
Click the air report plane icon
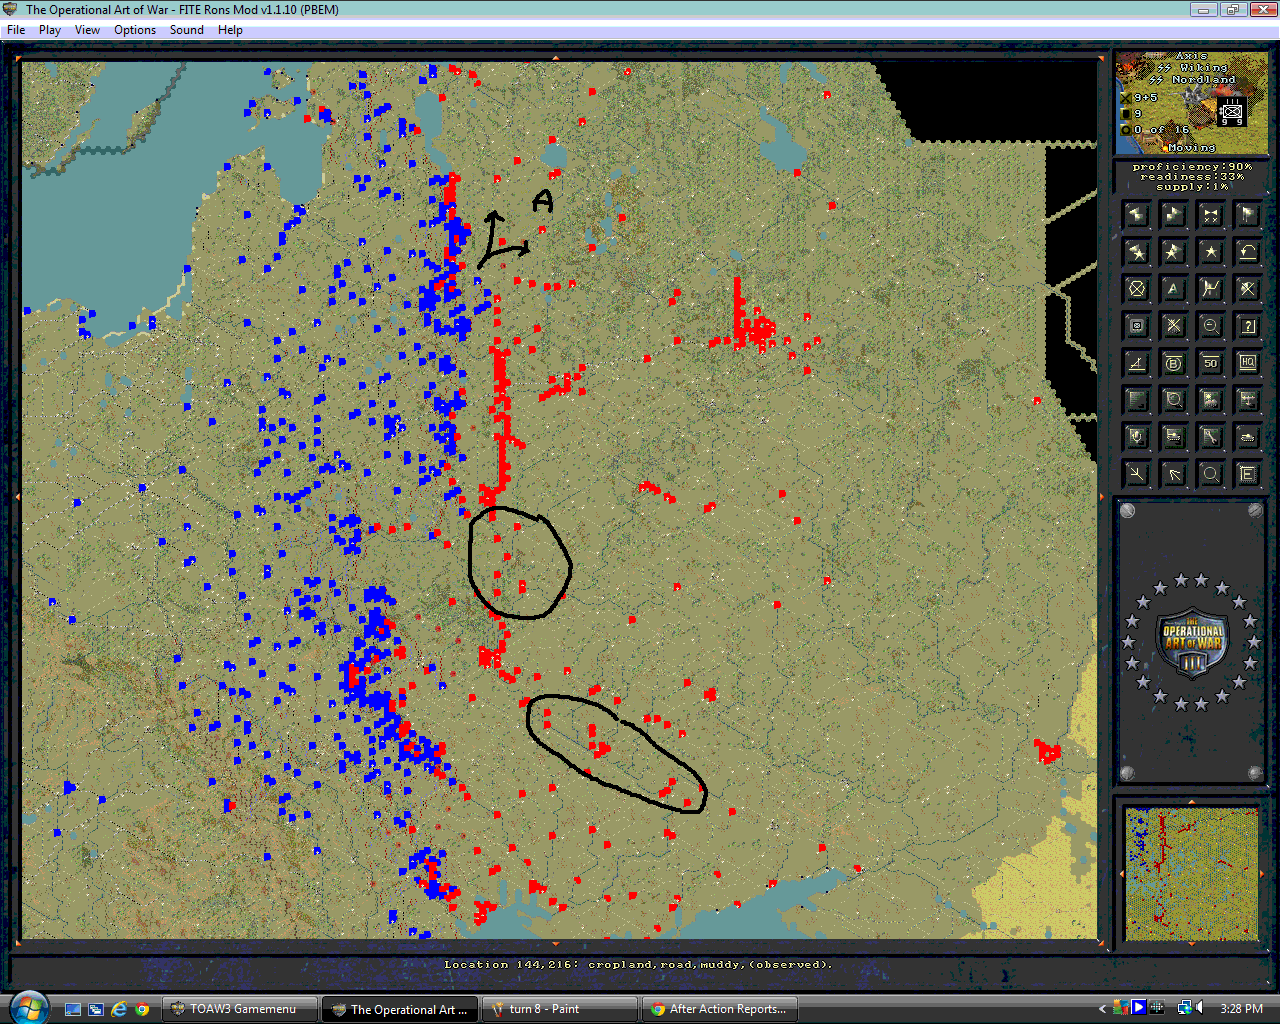1248,400
